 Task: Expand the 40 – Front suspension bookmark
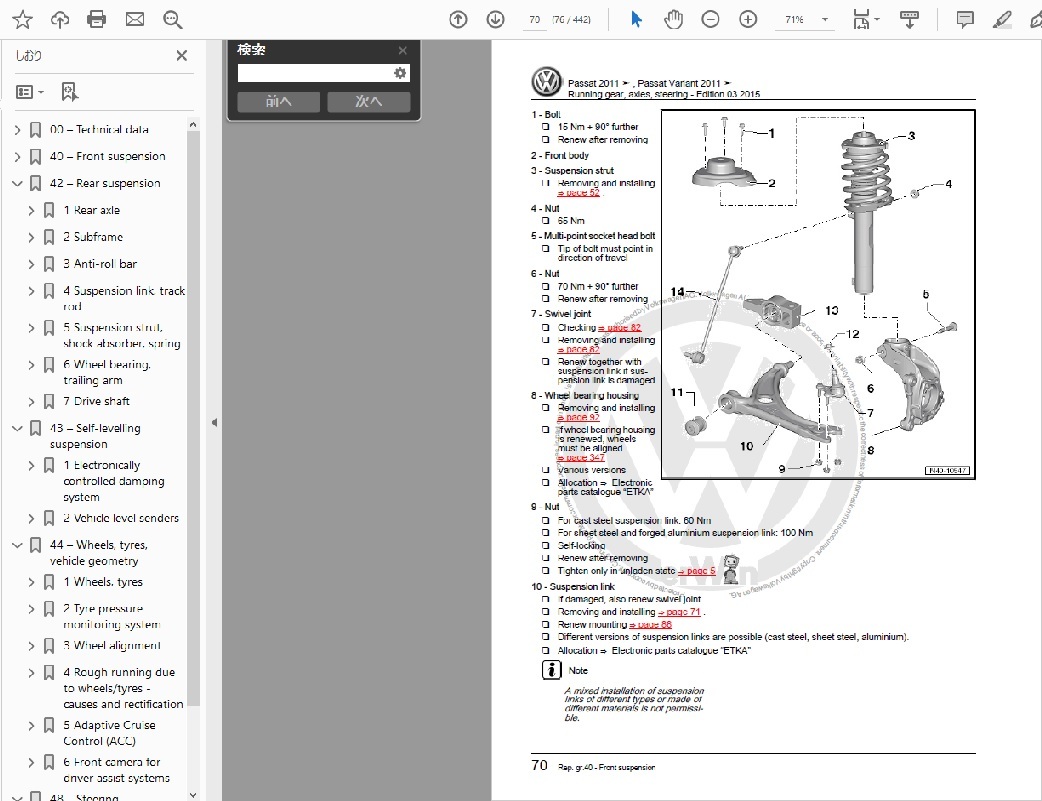[x=17, y=156]
